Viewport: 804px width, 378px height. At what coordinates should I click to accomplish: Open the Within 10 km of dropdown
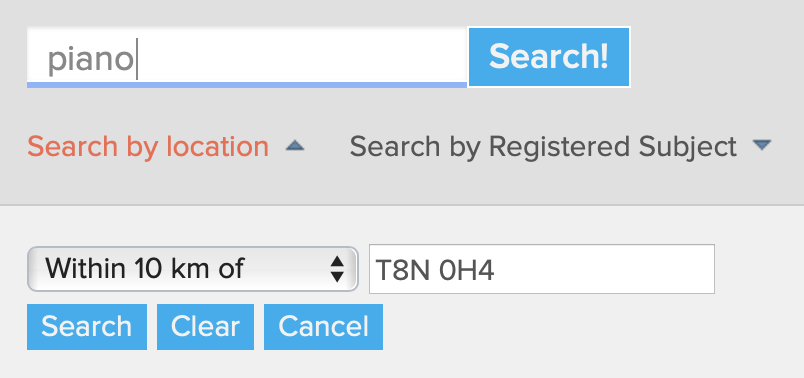[x=192, y=269]
